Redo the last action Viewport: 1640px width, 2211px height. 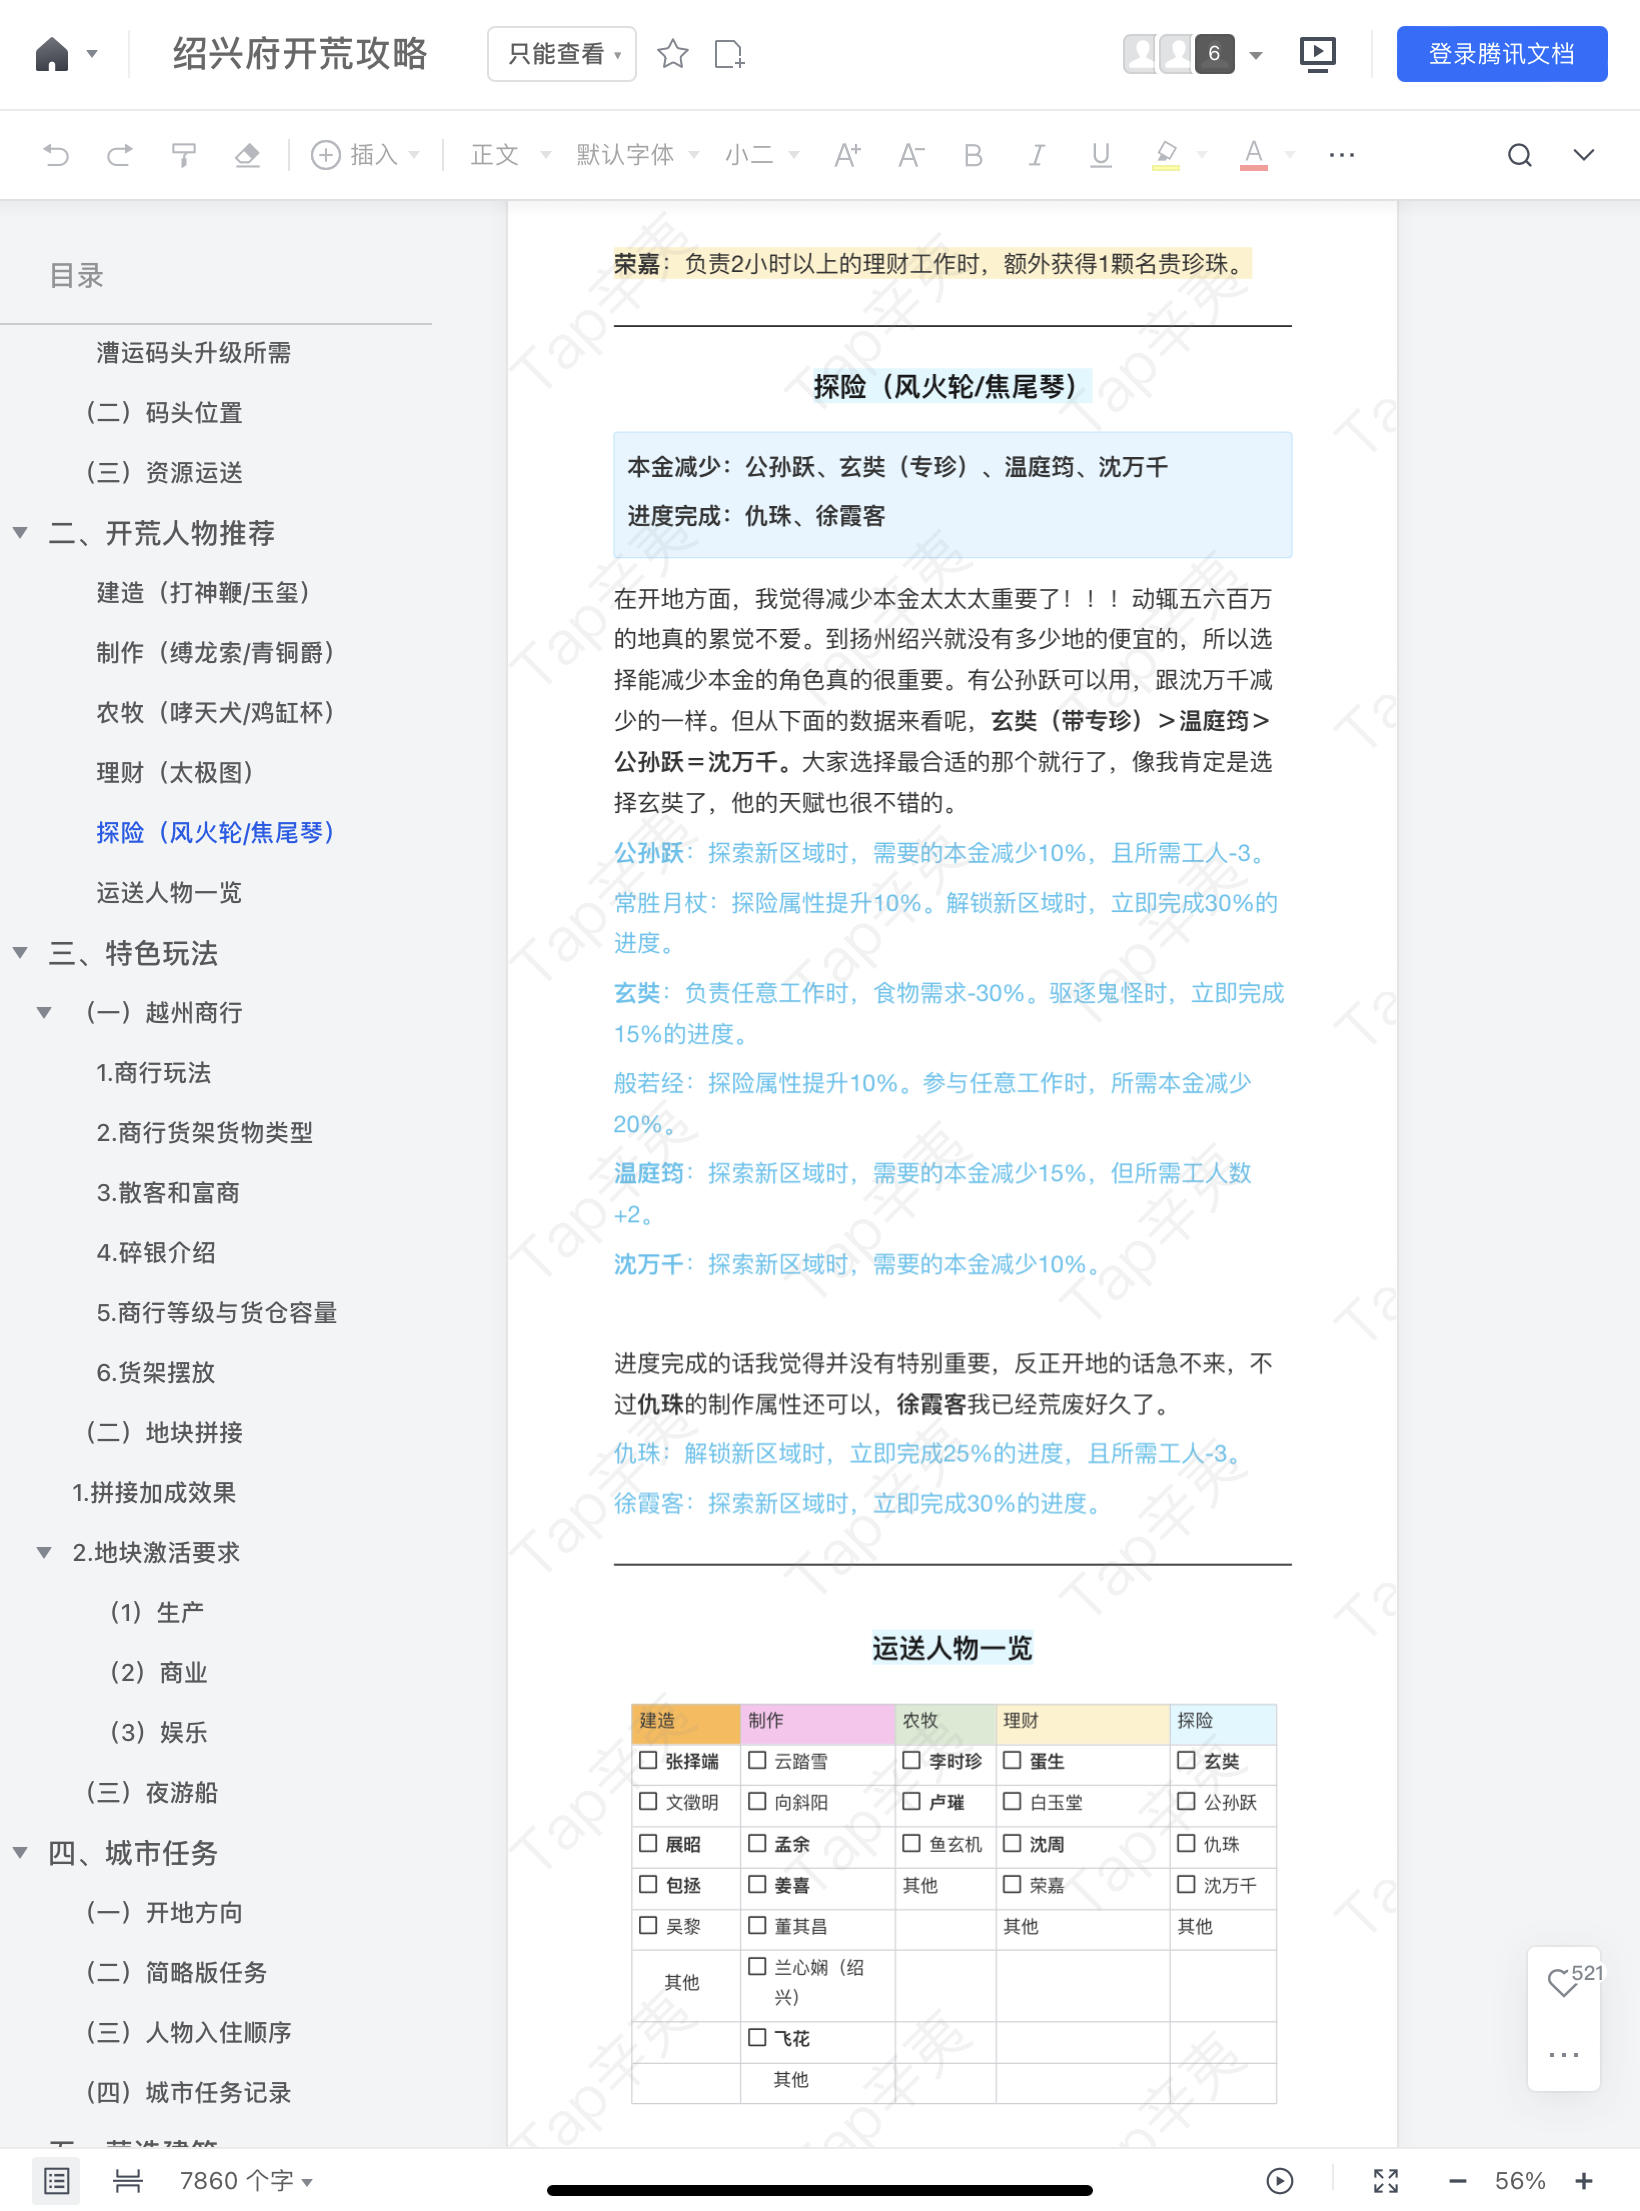click(120, 155)
